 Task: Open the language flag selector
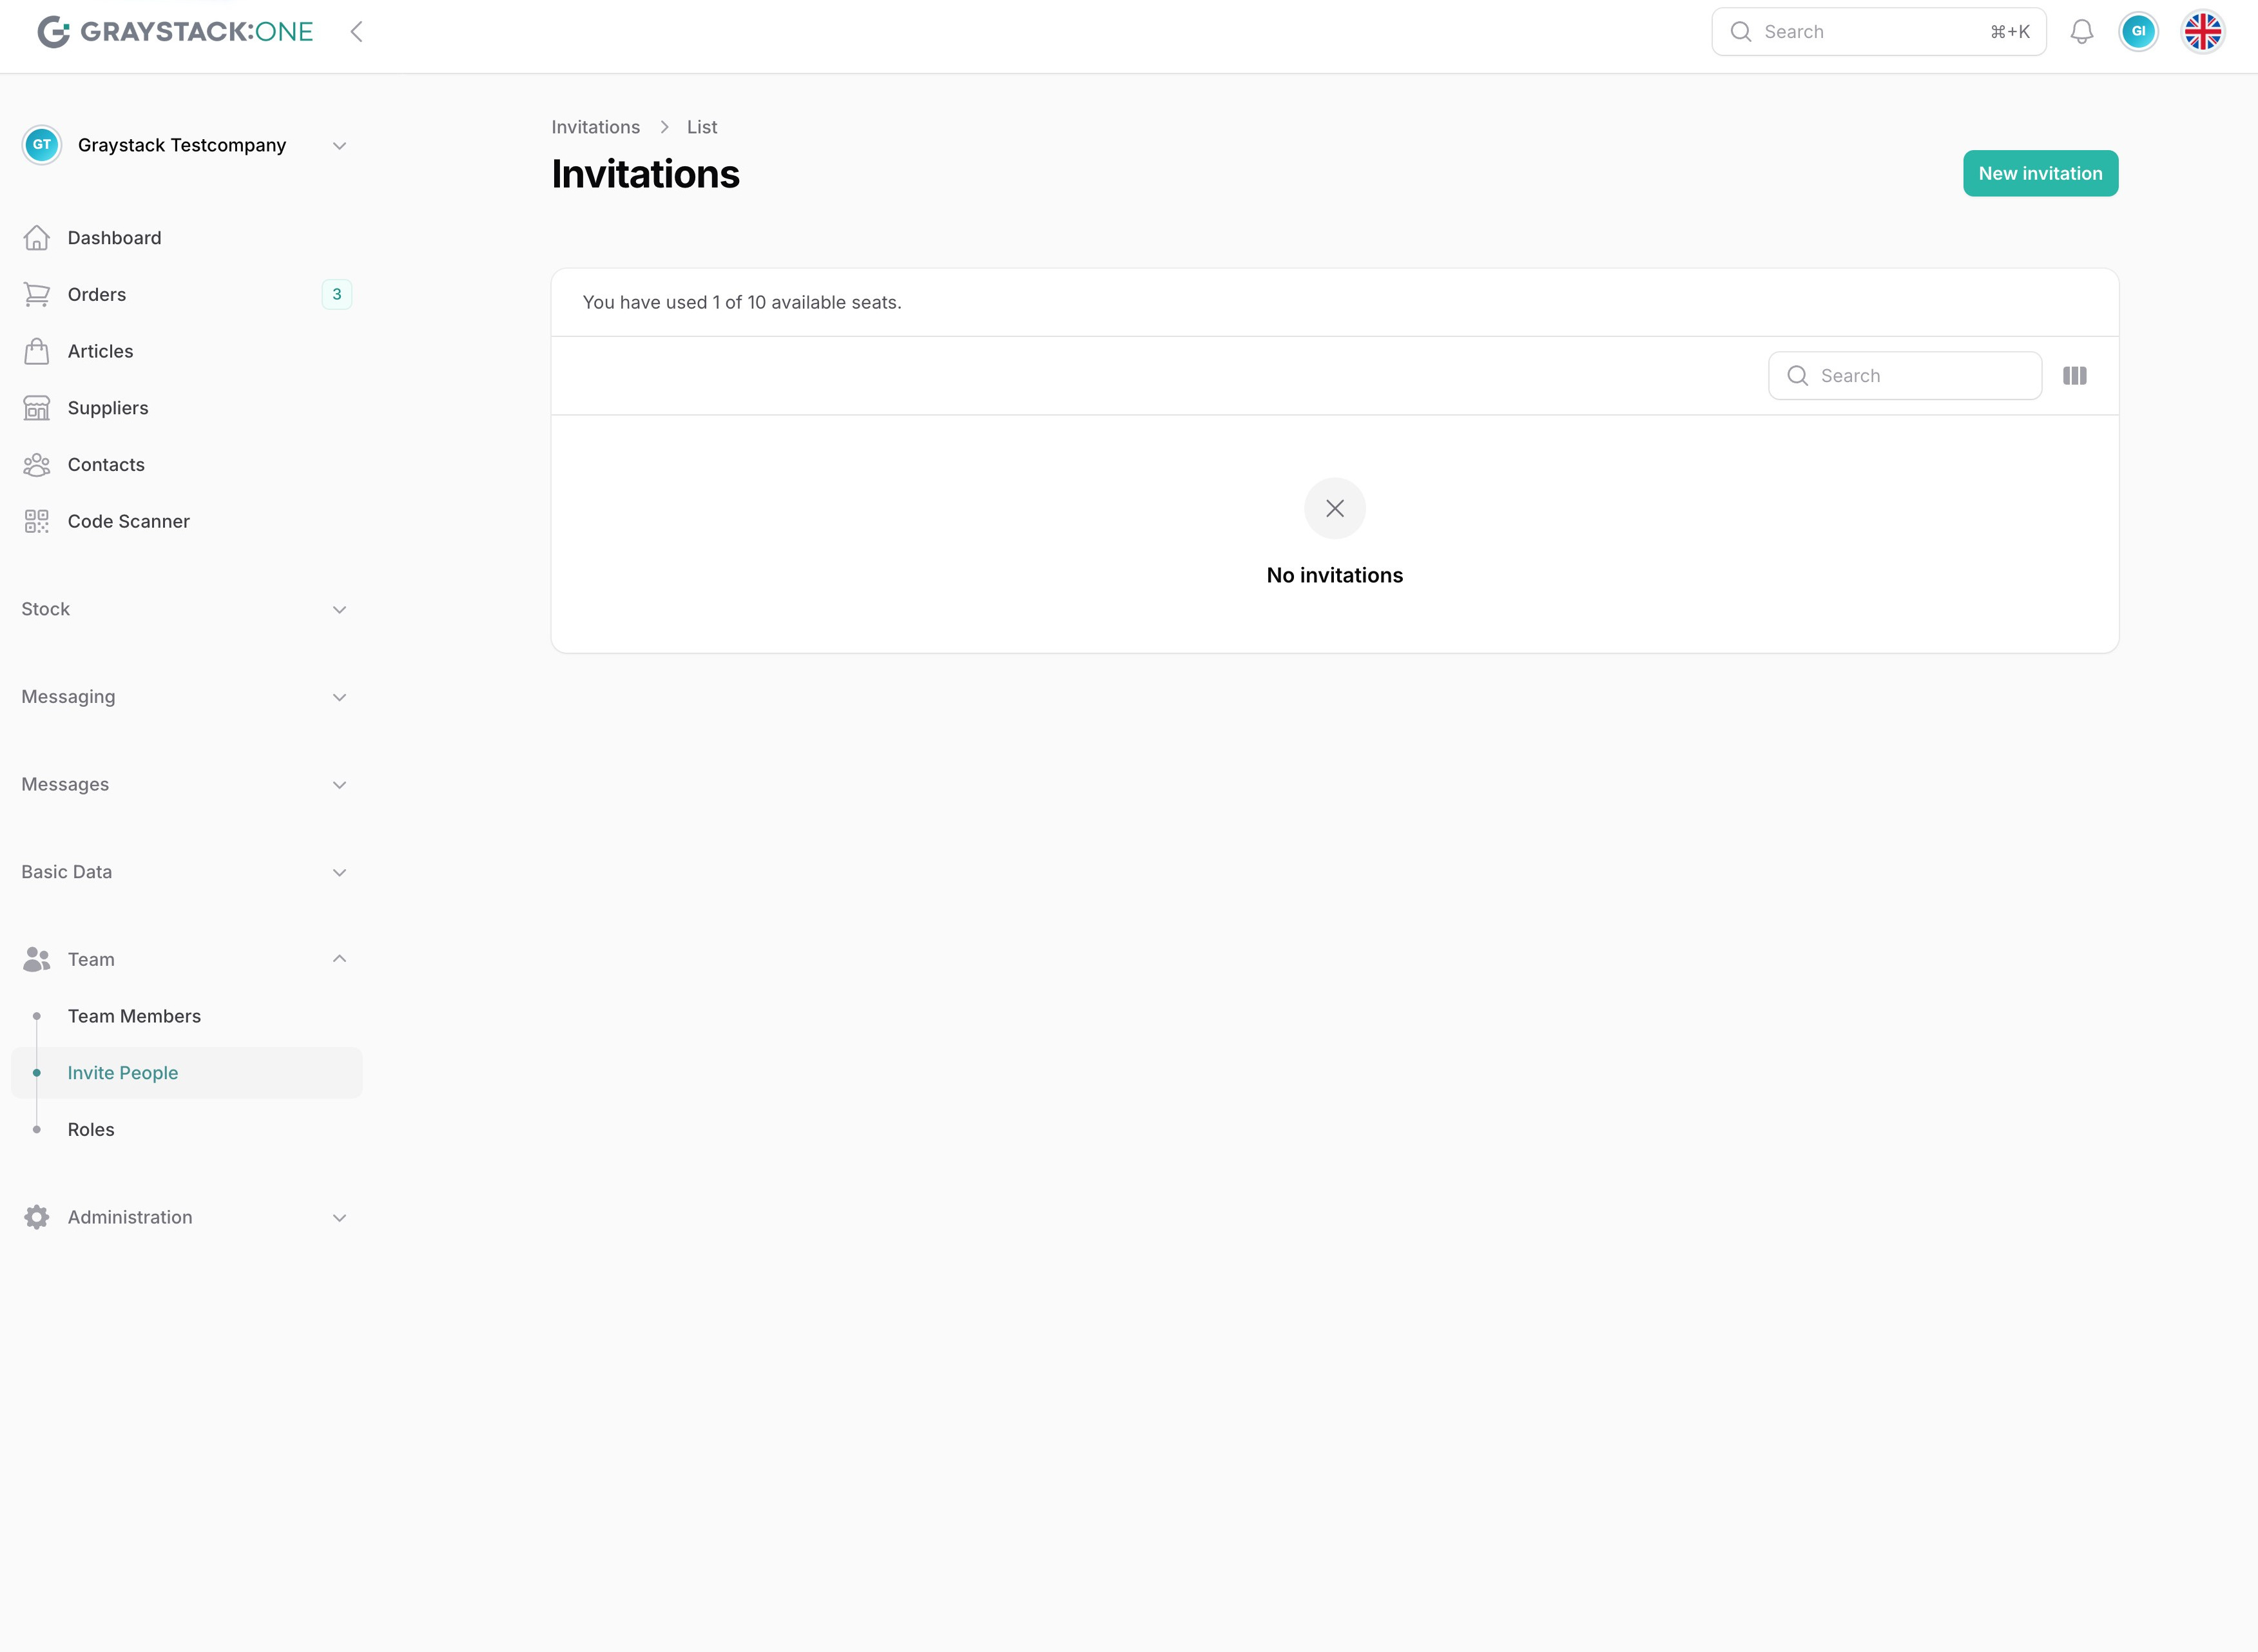coord(2202,32)
